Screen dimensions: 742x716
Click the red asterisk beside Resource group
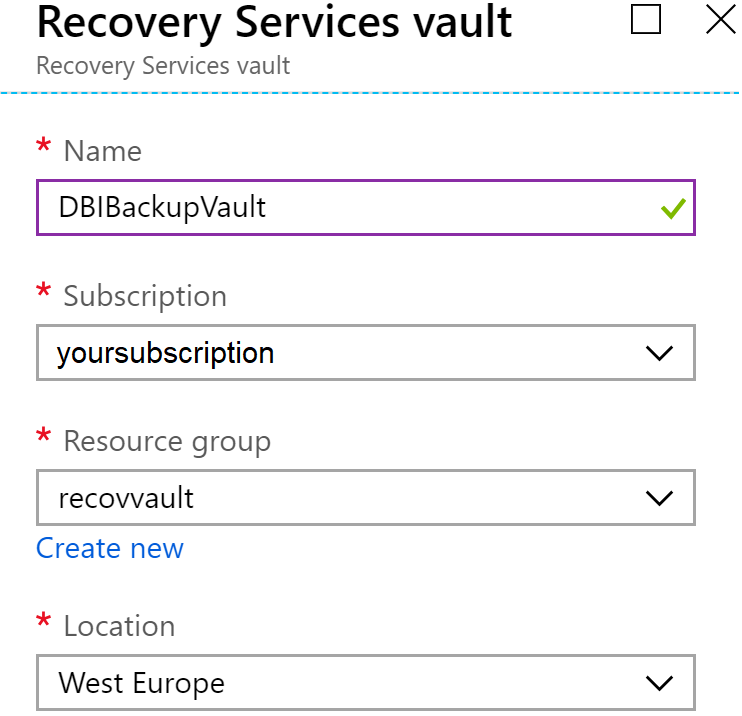coord(43,439)
